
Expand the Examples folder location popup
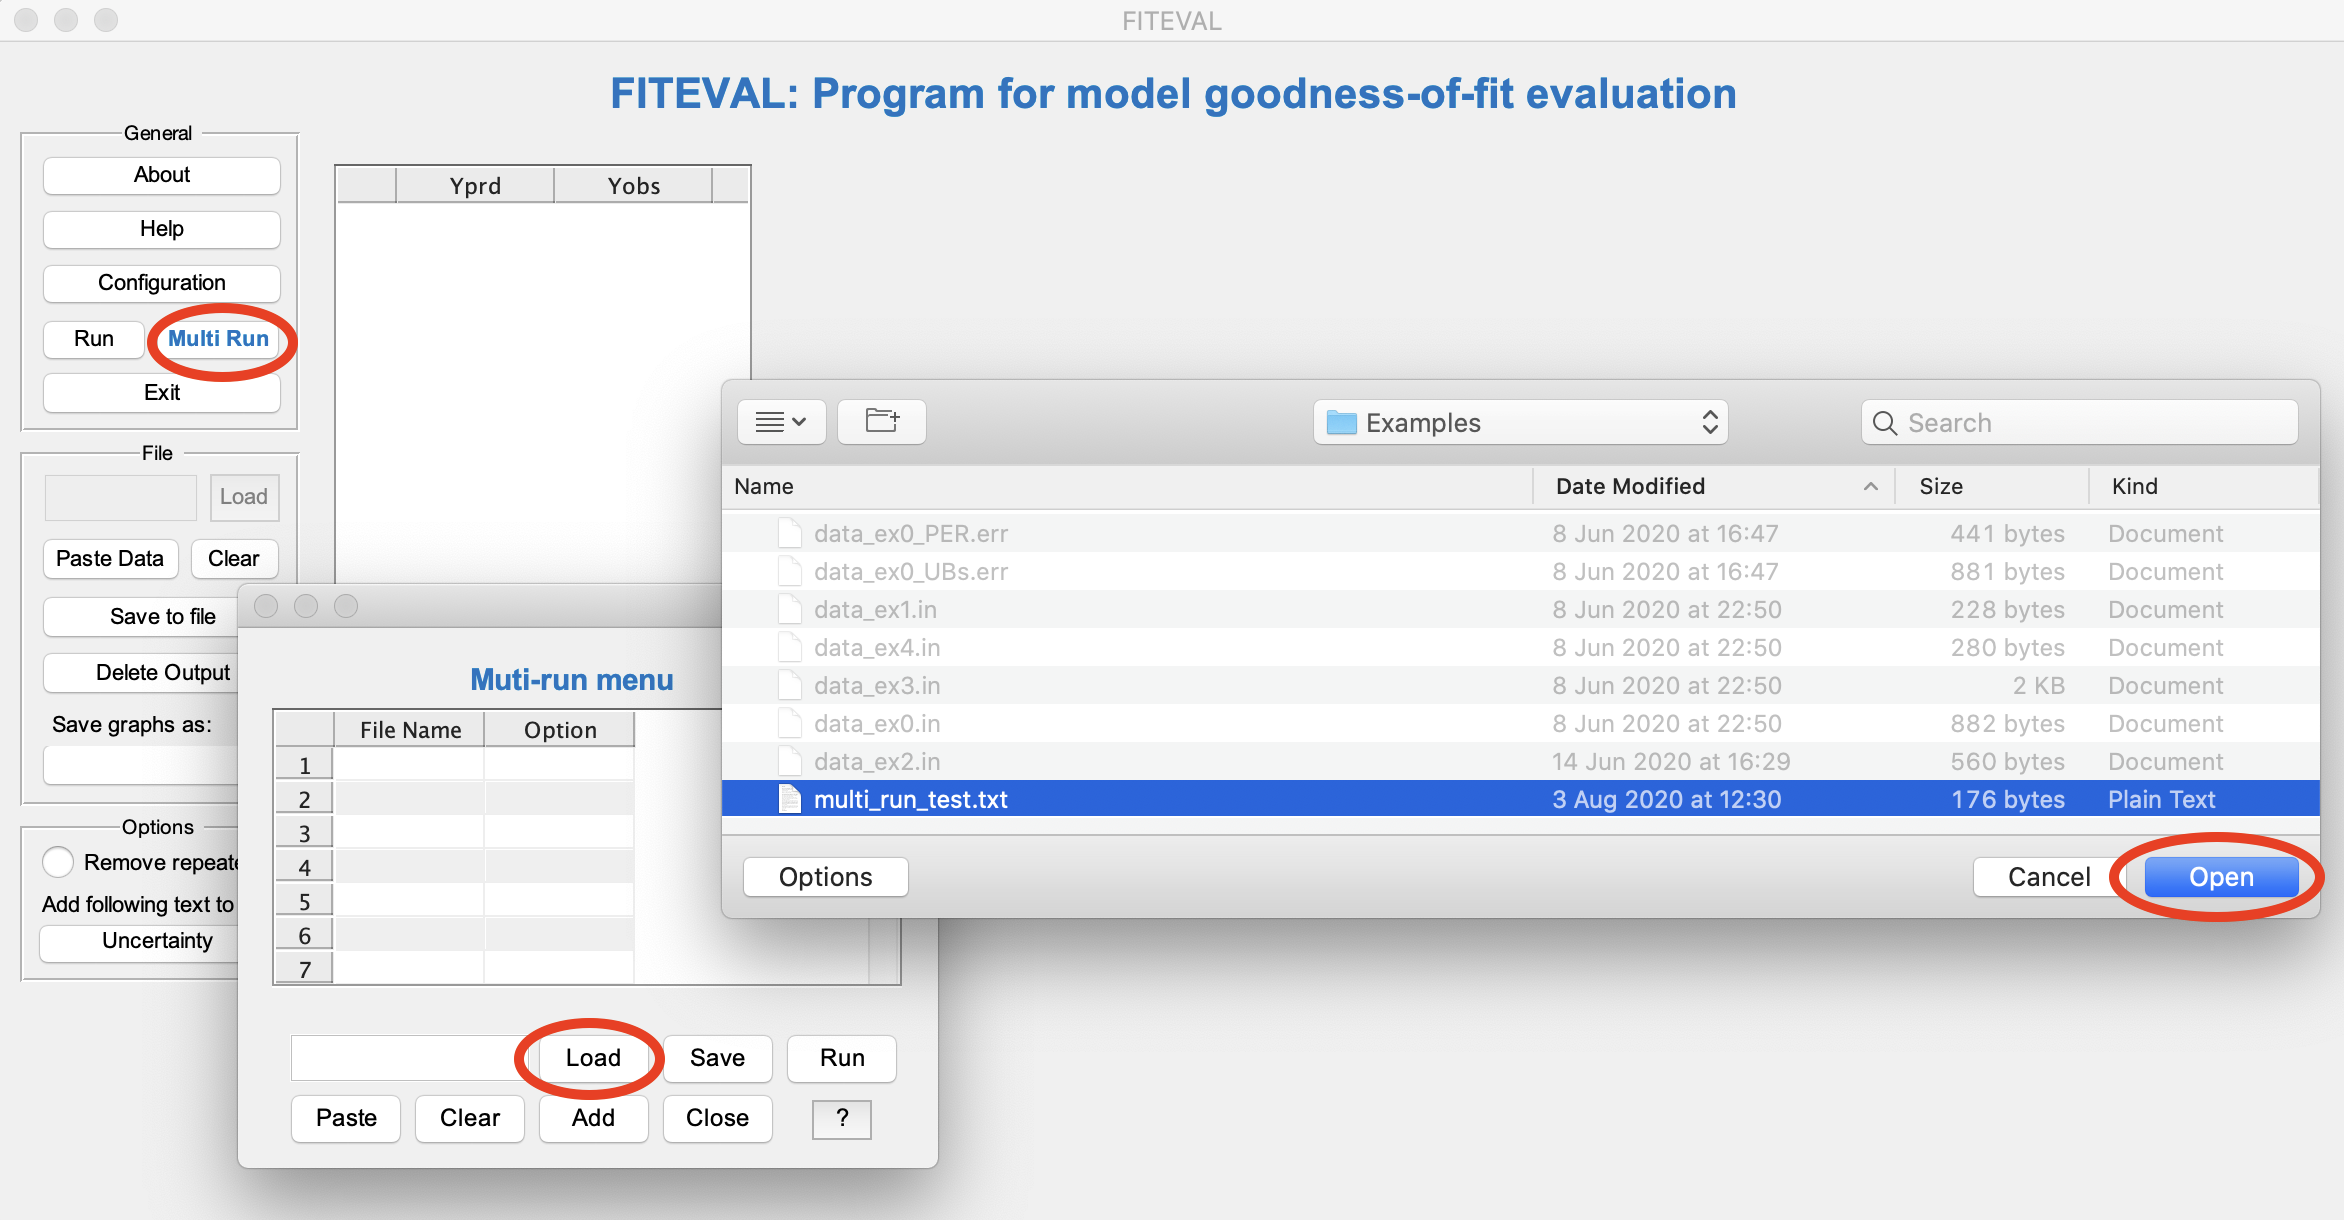pyautogui.click(x=1520, y=423)
